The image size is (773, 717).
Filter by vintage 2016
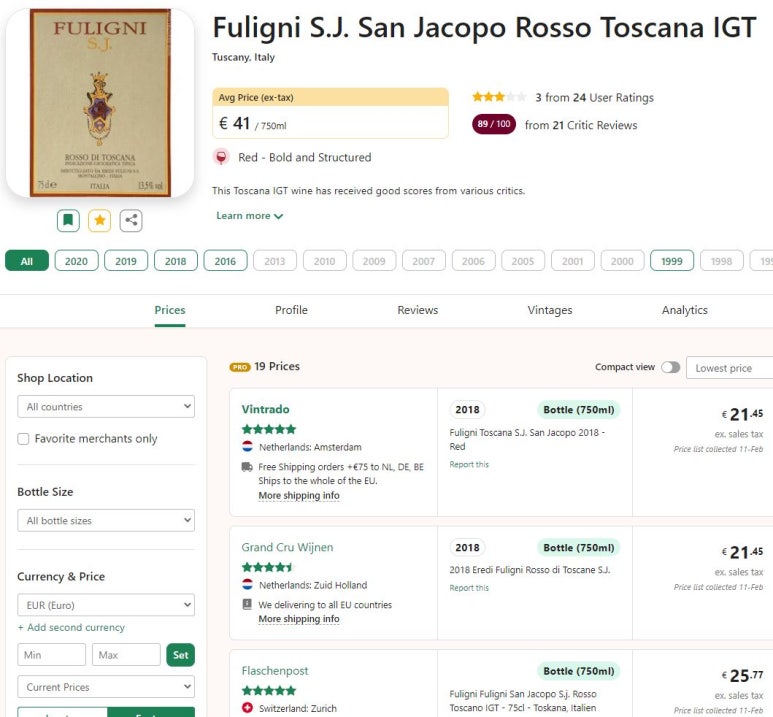(225, 261)
